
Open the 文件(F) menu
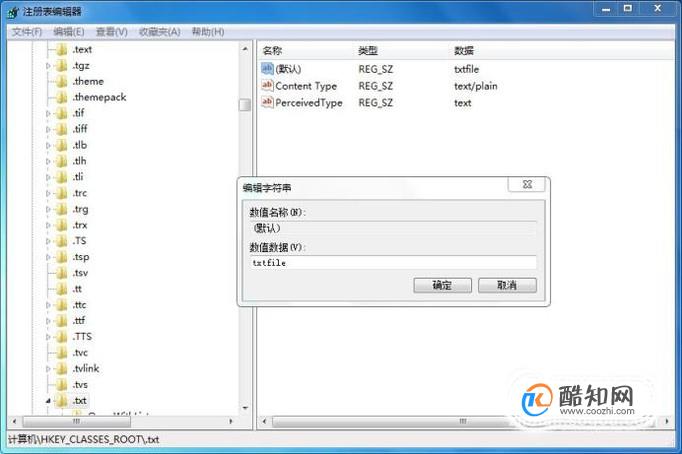pyautogui.click(x=27, y=32)
